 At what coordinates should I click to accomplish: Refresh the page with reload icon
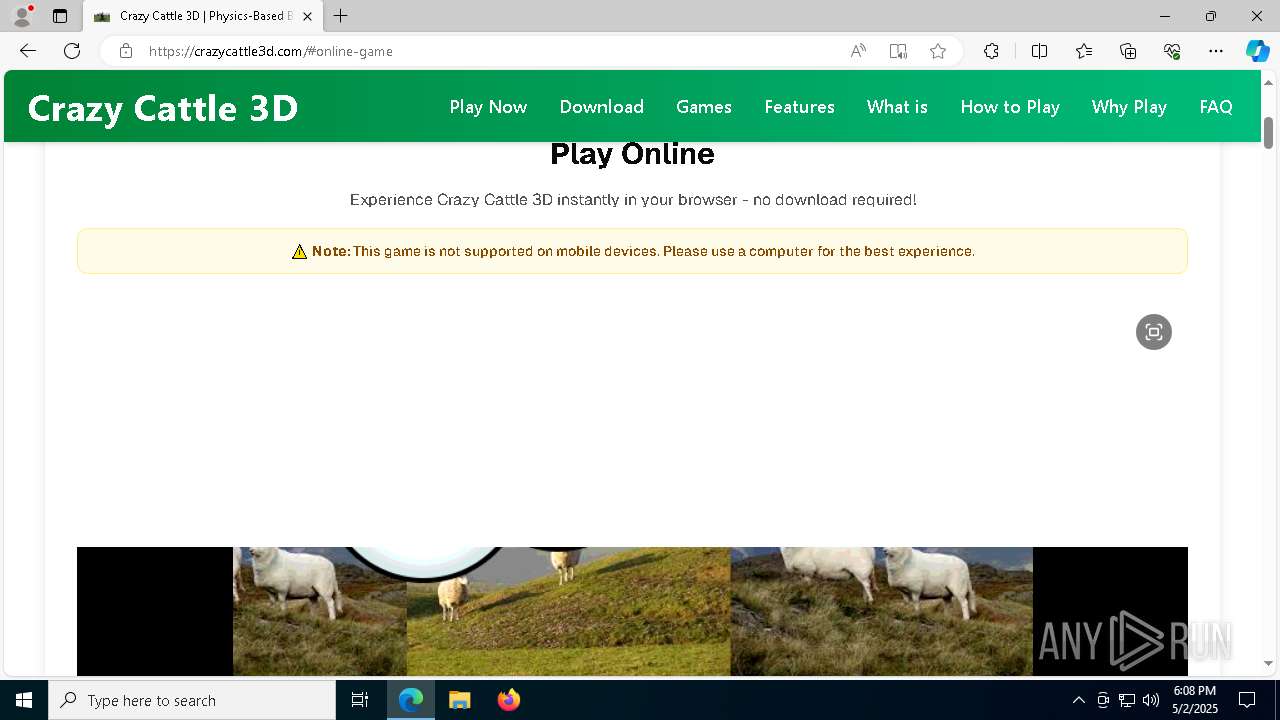[72, 51]
